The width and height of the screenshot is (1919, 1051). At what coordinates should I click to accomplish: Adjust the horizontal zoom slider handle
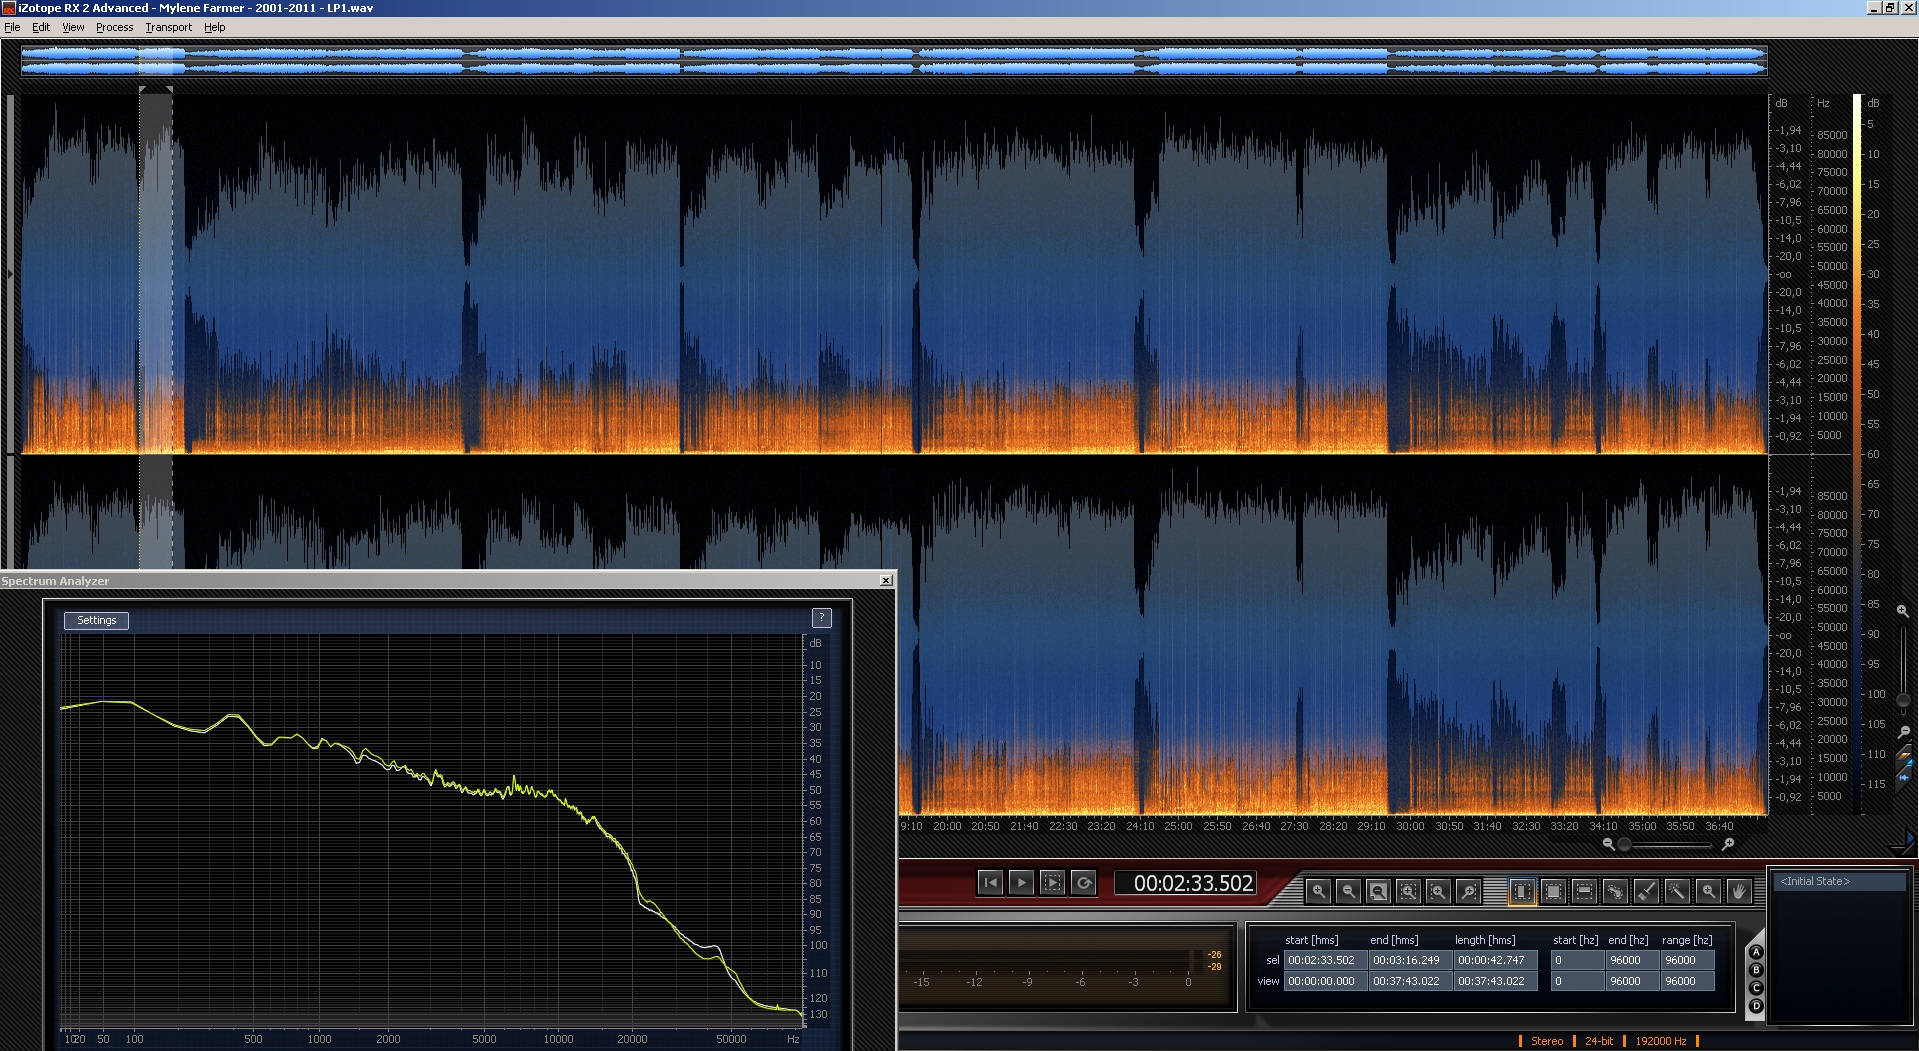click(1625, 844)
